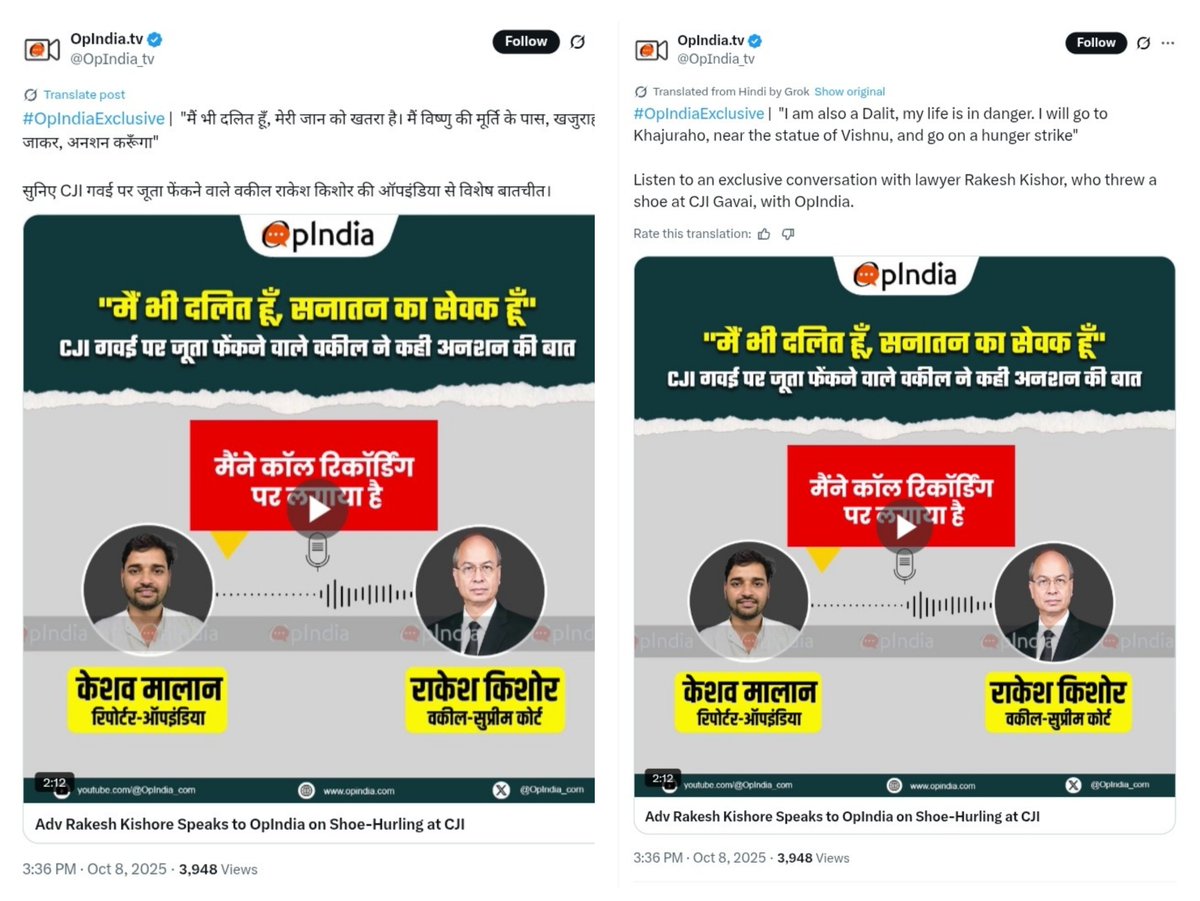Follow OpIndia.tv from the Hindi post

click(526, 42)
